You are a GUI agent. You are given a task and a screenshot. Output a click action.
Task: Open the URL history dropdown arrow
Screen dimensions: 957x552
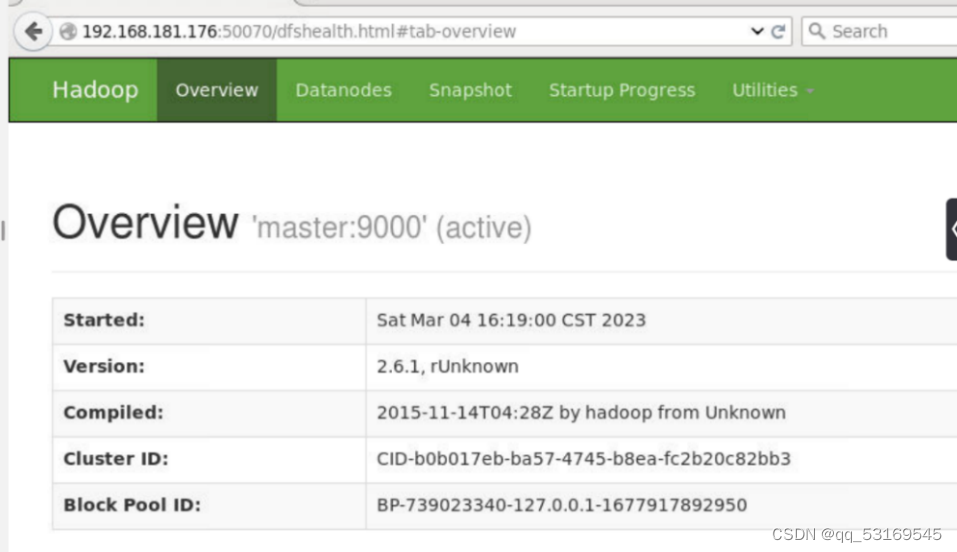point(757,31)
